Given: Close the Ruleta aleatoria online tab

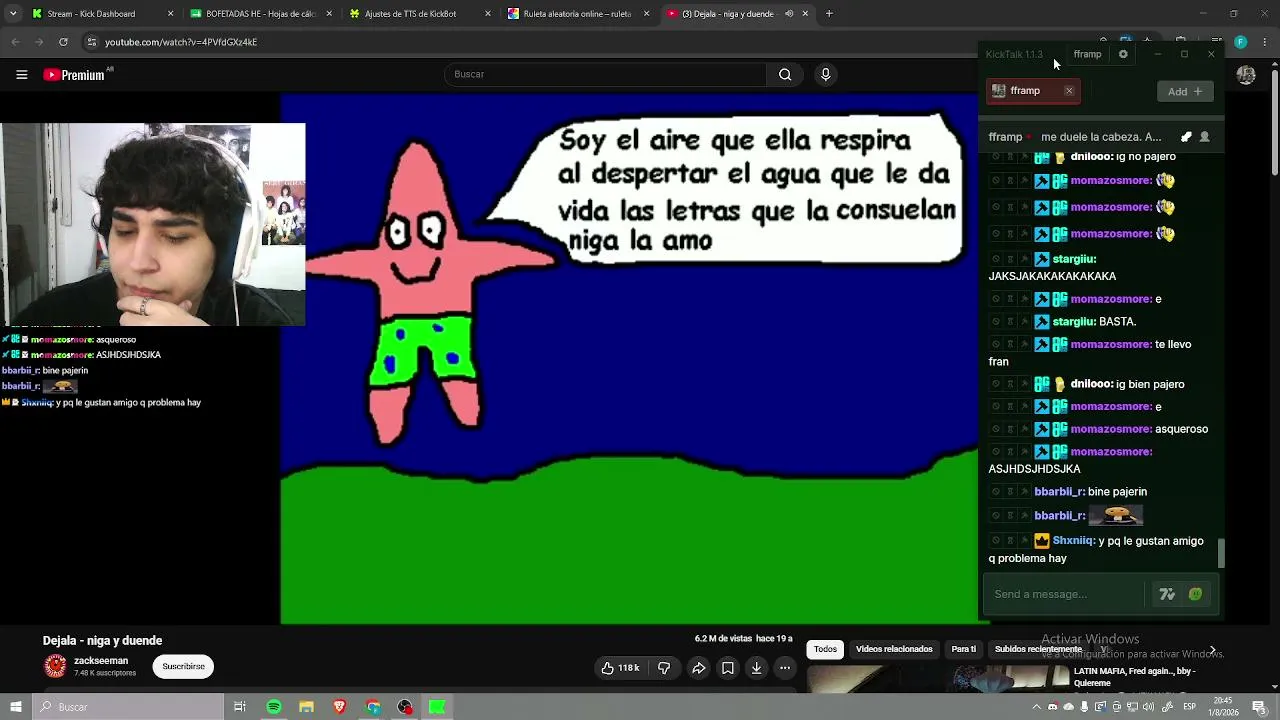Looking at the screenshot, I should (646, 14).
